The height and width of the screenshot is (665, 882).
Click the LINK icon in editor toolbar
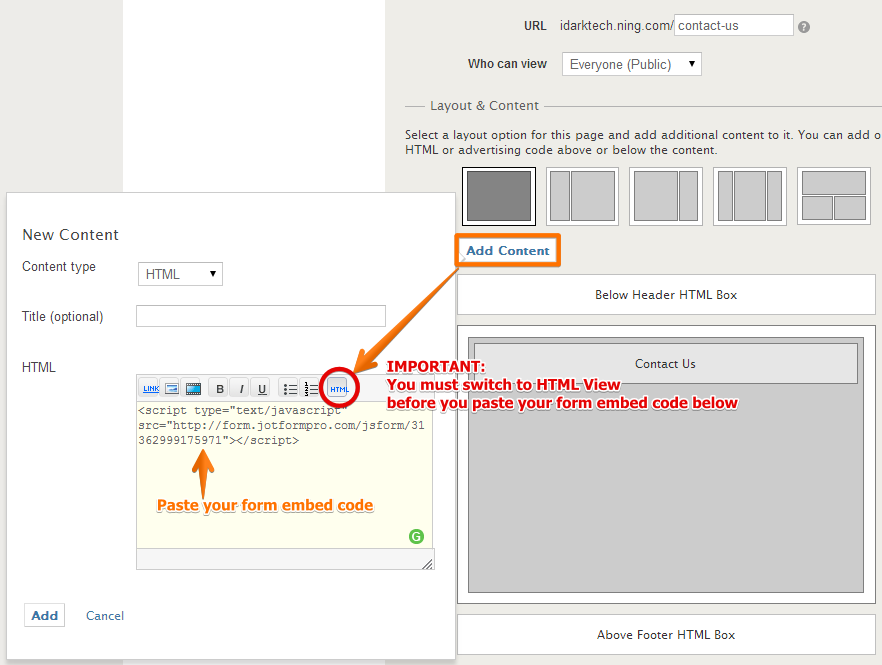150,389
